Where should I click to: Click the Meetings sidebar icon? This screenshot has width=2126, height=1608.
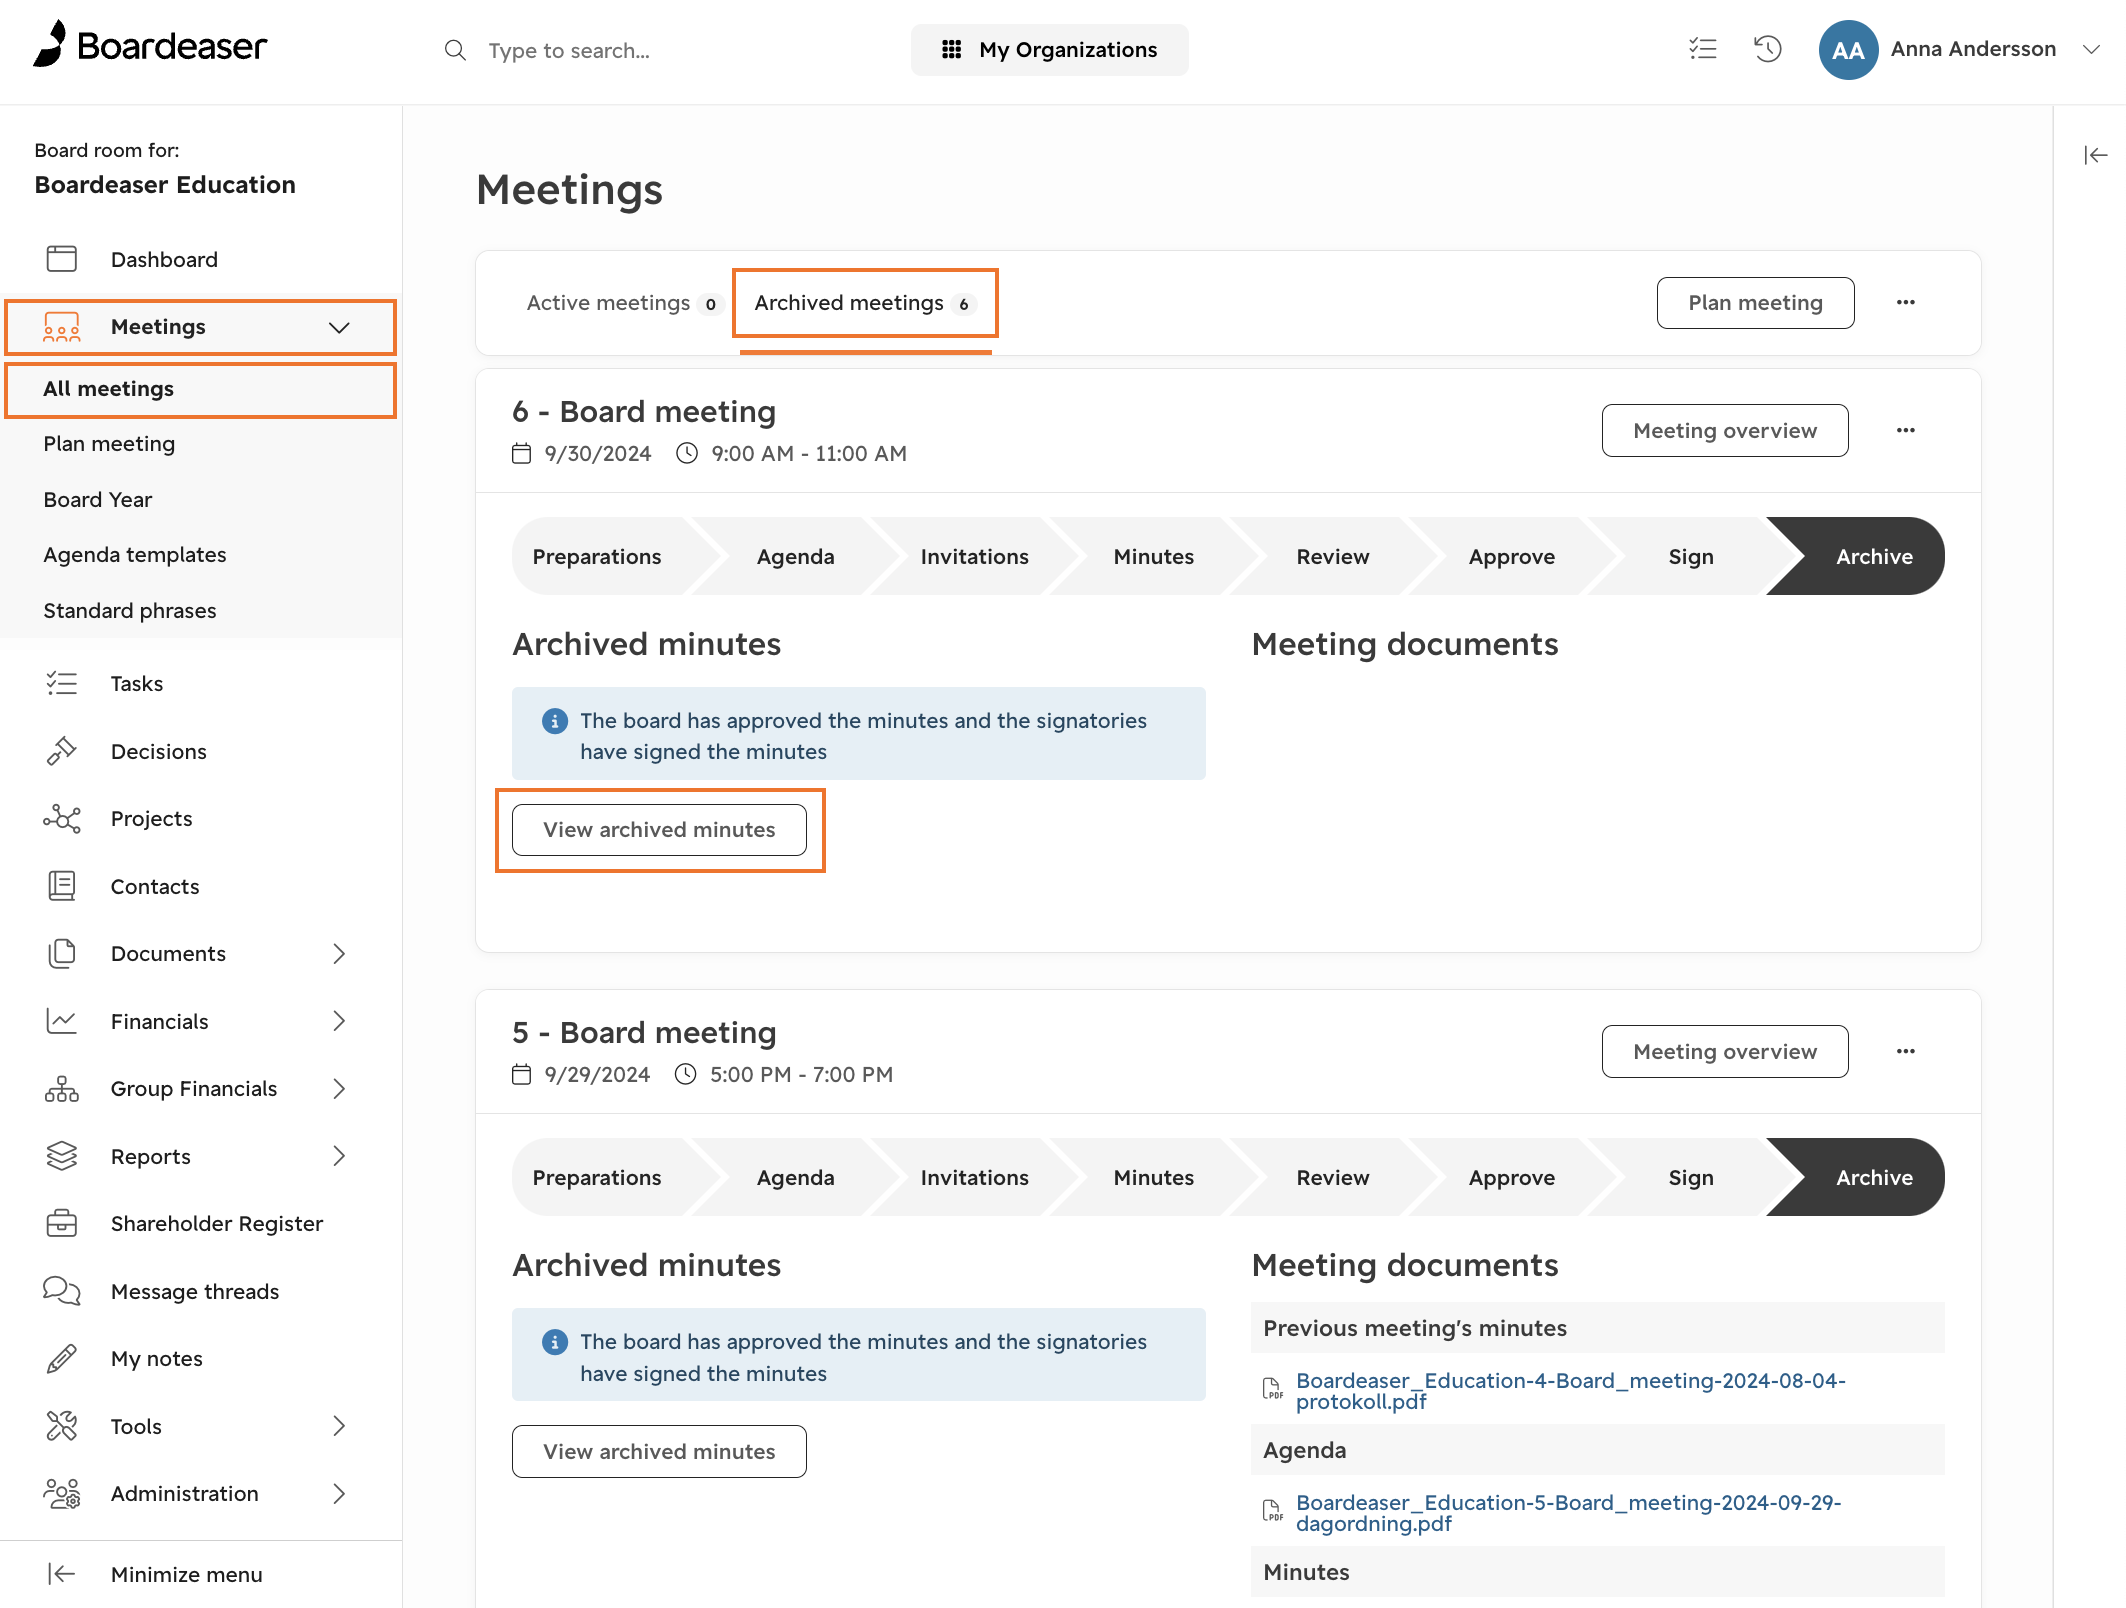[62, 327]
